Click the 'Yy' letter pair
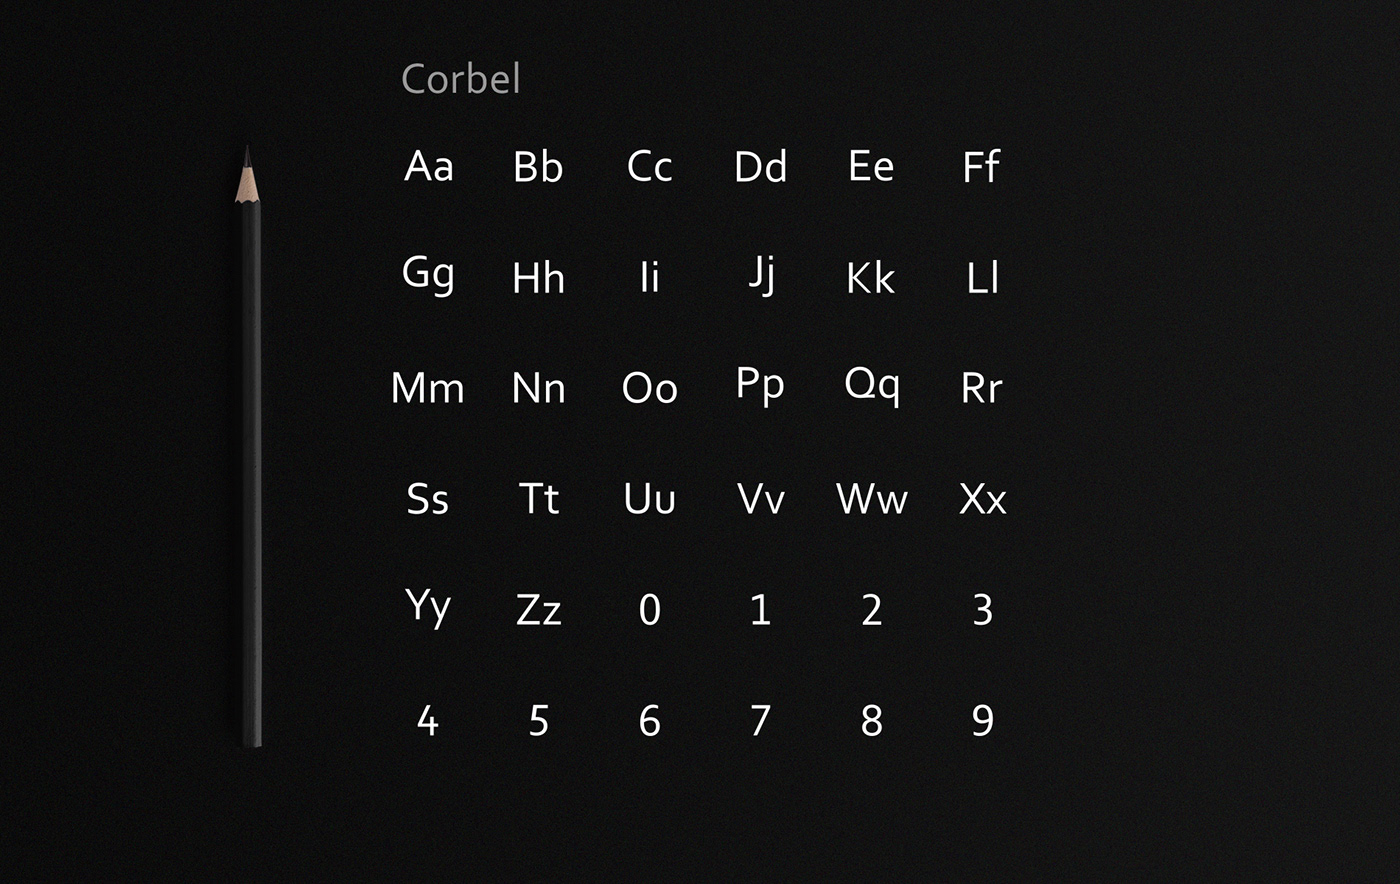 (428, 606)
